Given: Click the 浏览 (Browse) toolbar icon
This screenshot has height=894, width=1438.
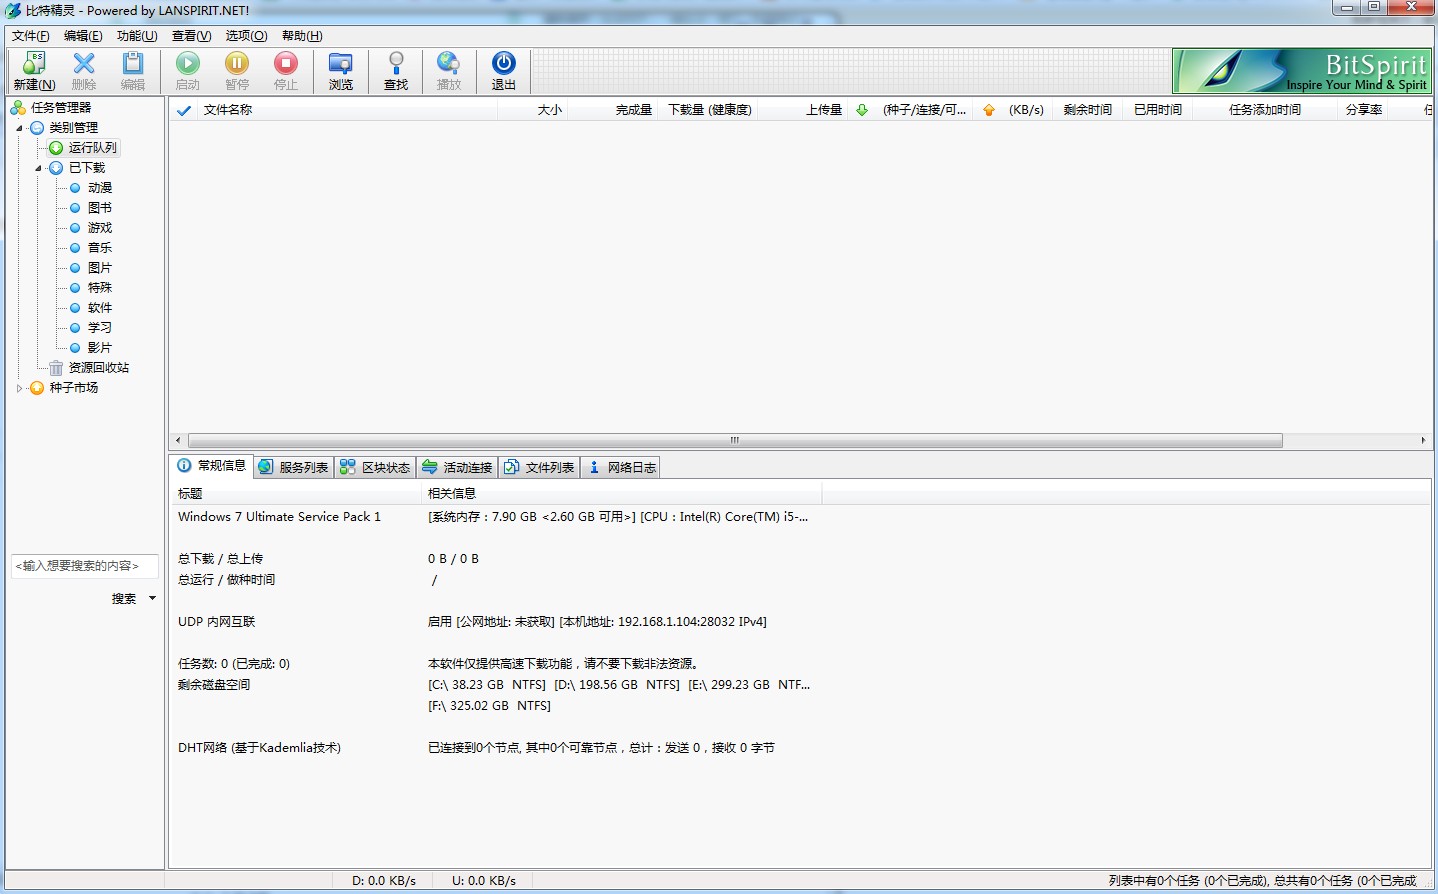Looking at the screenshot, I should (341, 65).
